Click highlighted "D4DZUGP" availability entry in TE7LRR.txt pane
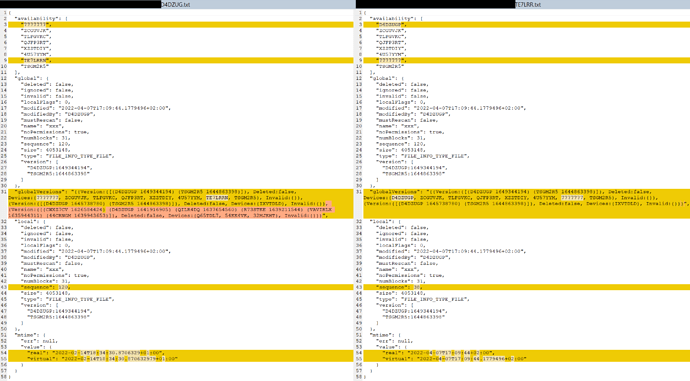This screenshot has width=690, height=381. click(391, 25)
